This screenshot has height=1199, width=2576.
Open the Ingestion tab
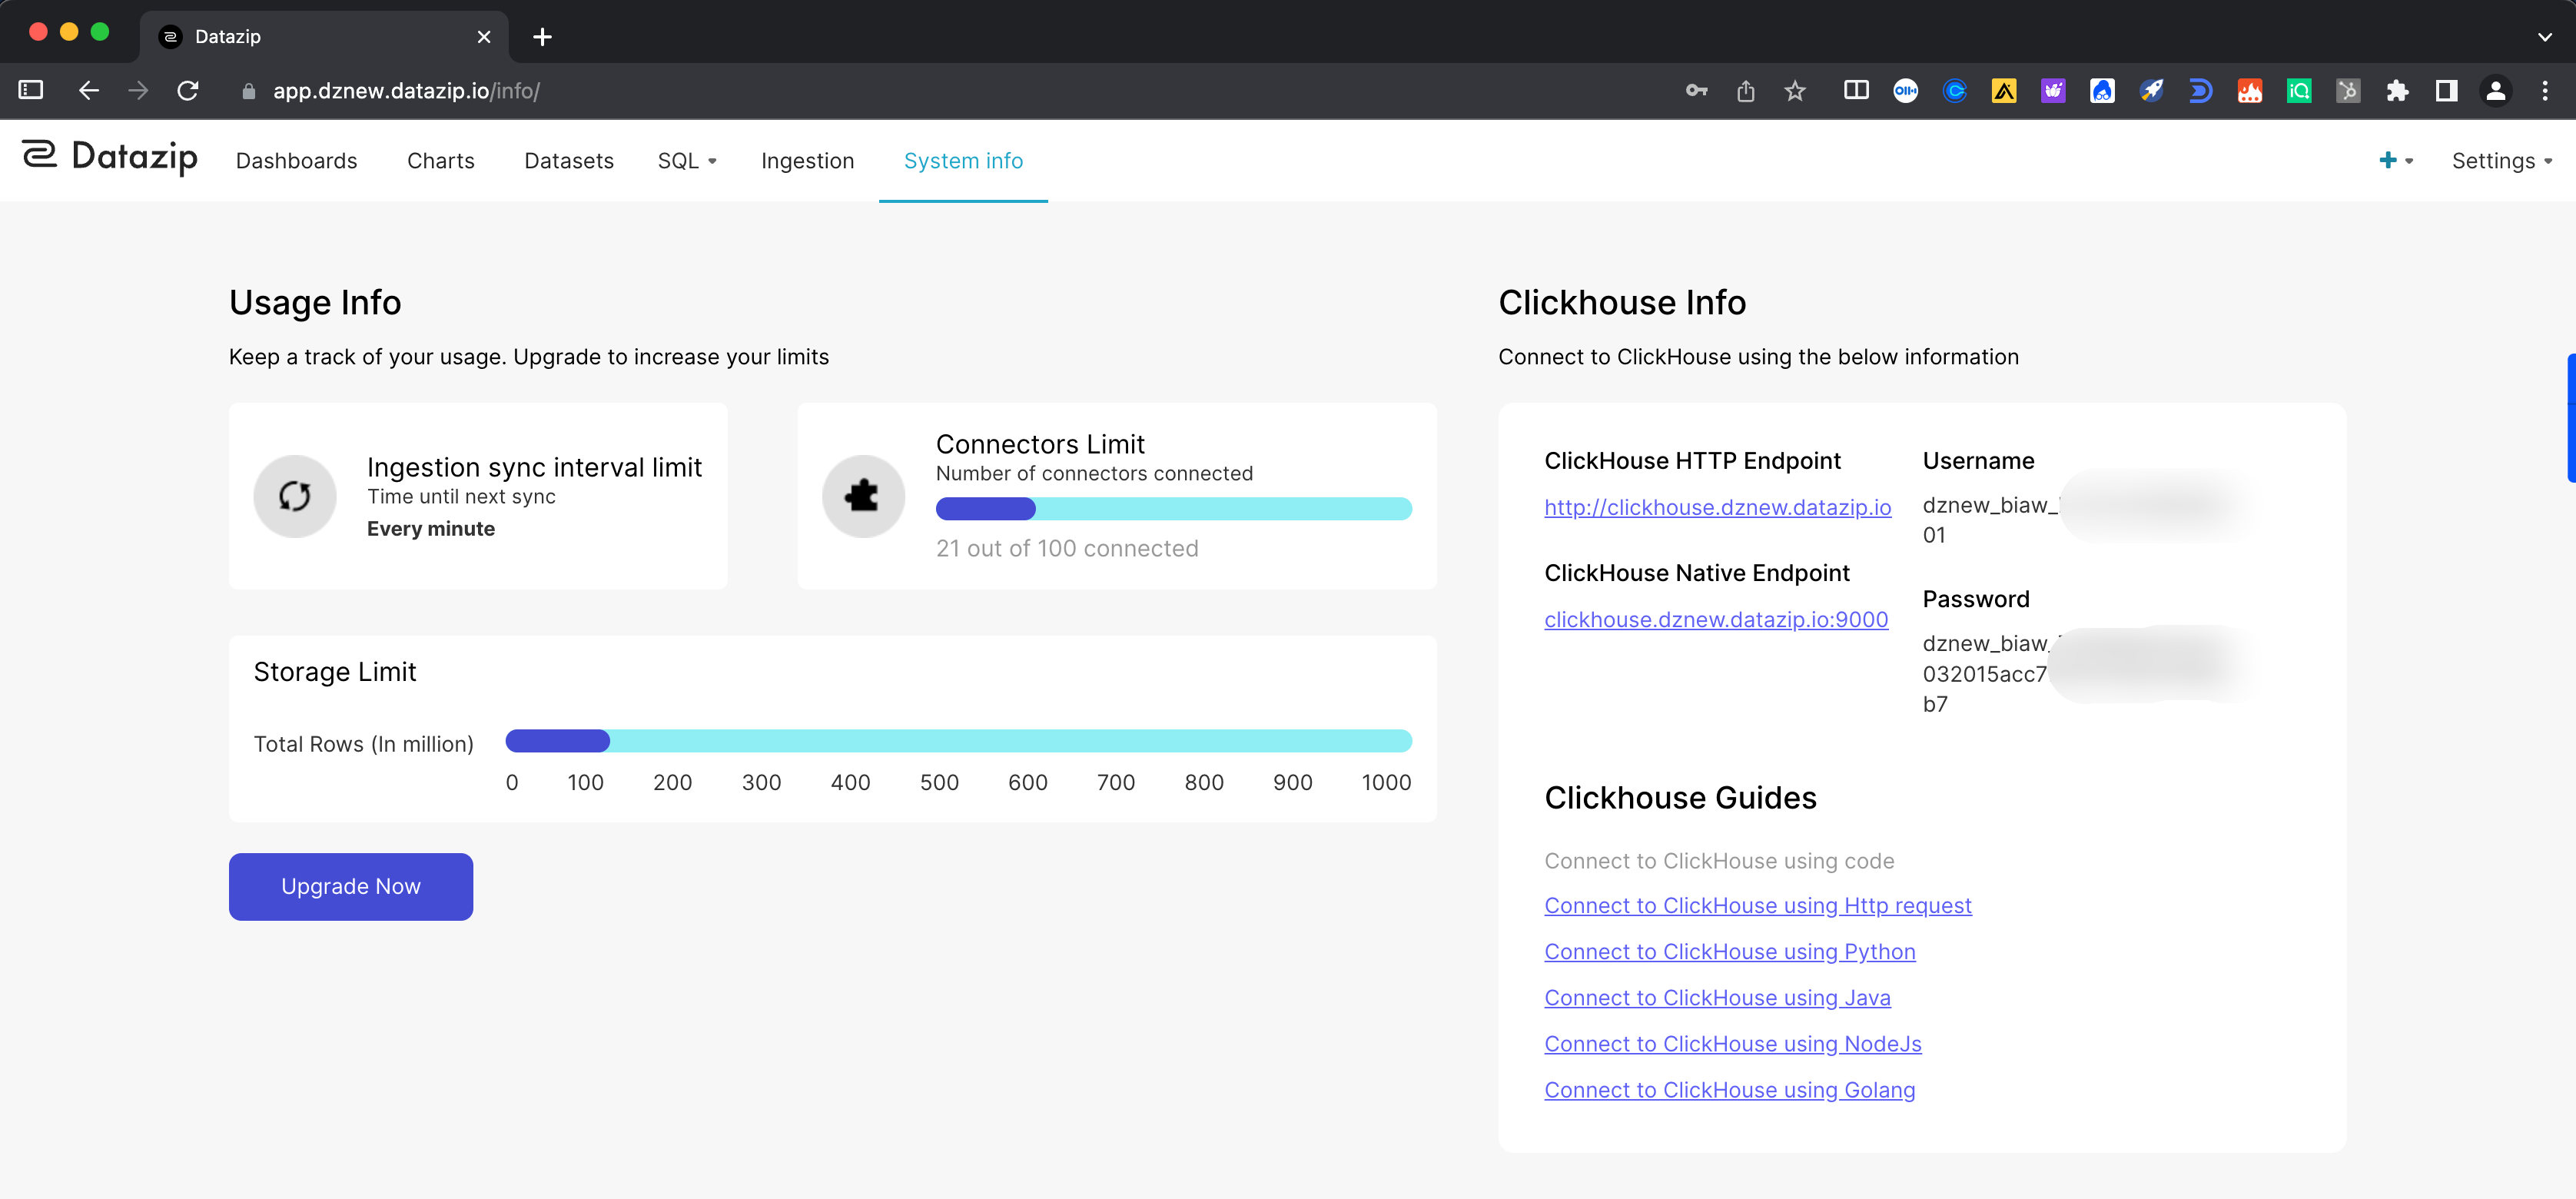click(807, 161)
